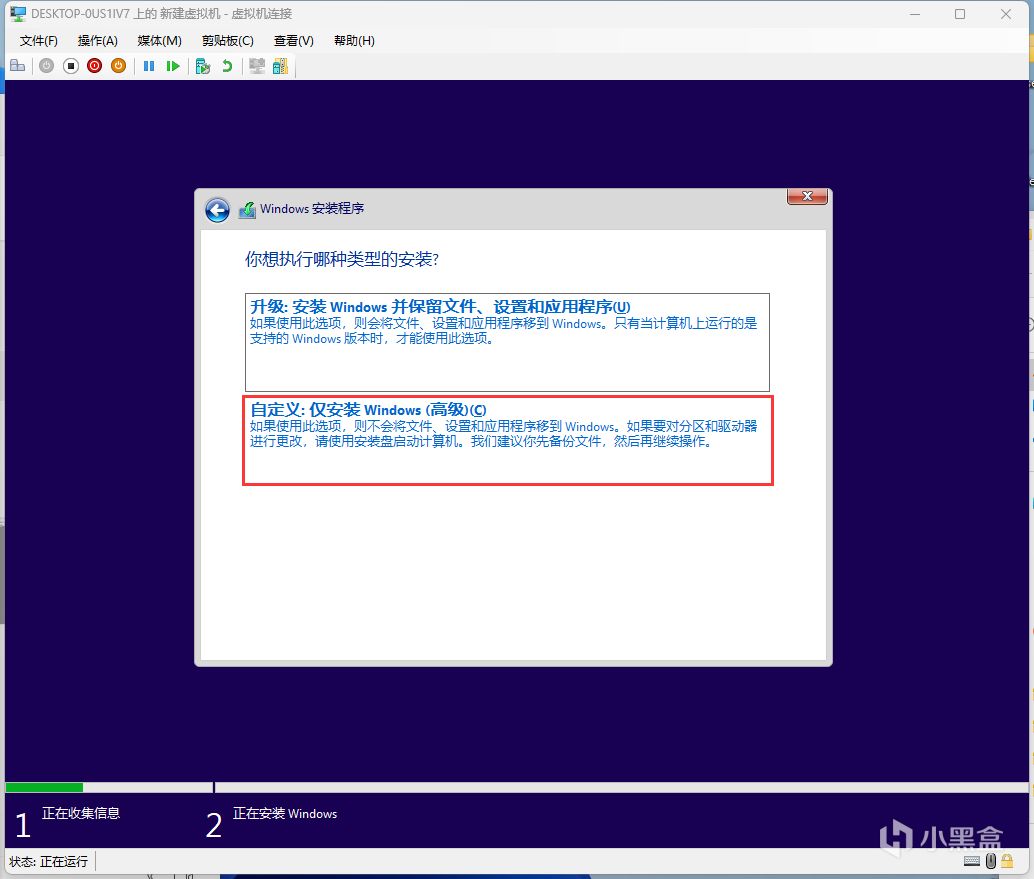Image resolution: width=1034 pixels, height=879 pixels.
Task: Open the 文件(F) menu
Action: point(39,41)
